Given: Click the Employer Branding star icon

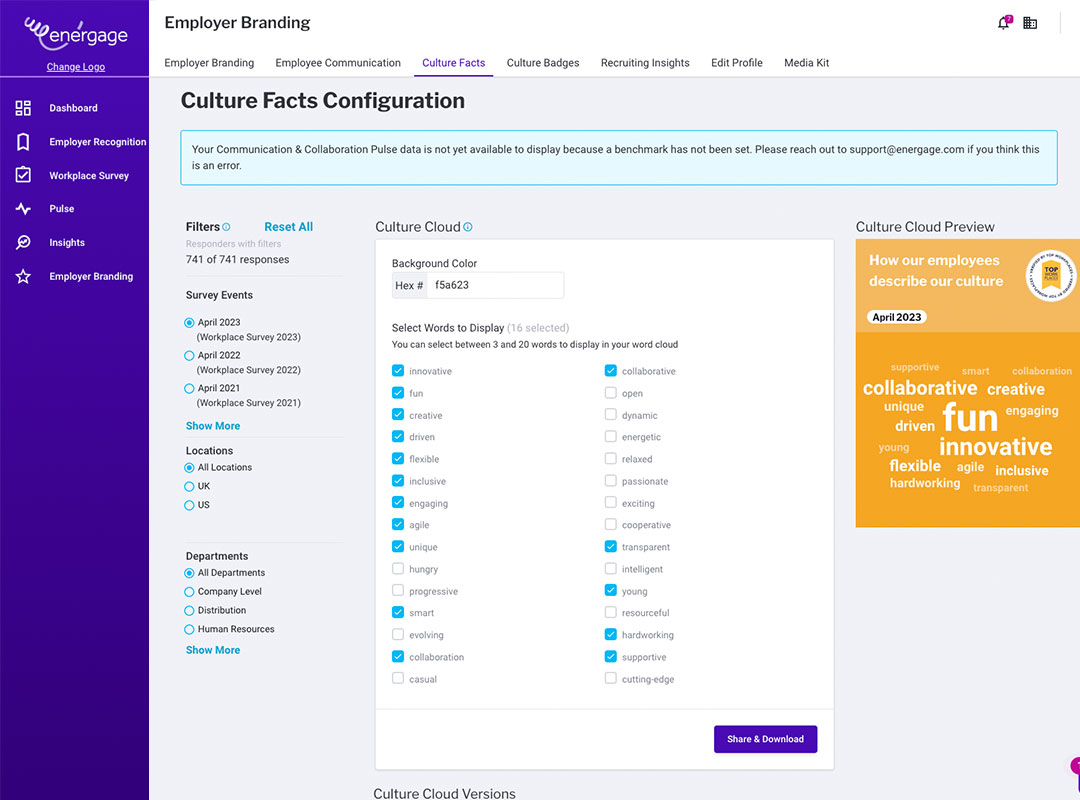Looking at the screenshot, I should [x=23, y=276].
